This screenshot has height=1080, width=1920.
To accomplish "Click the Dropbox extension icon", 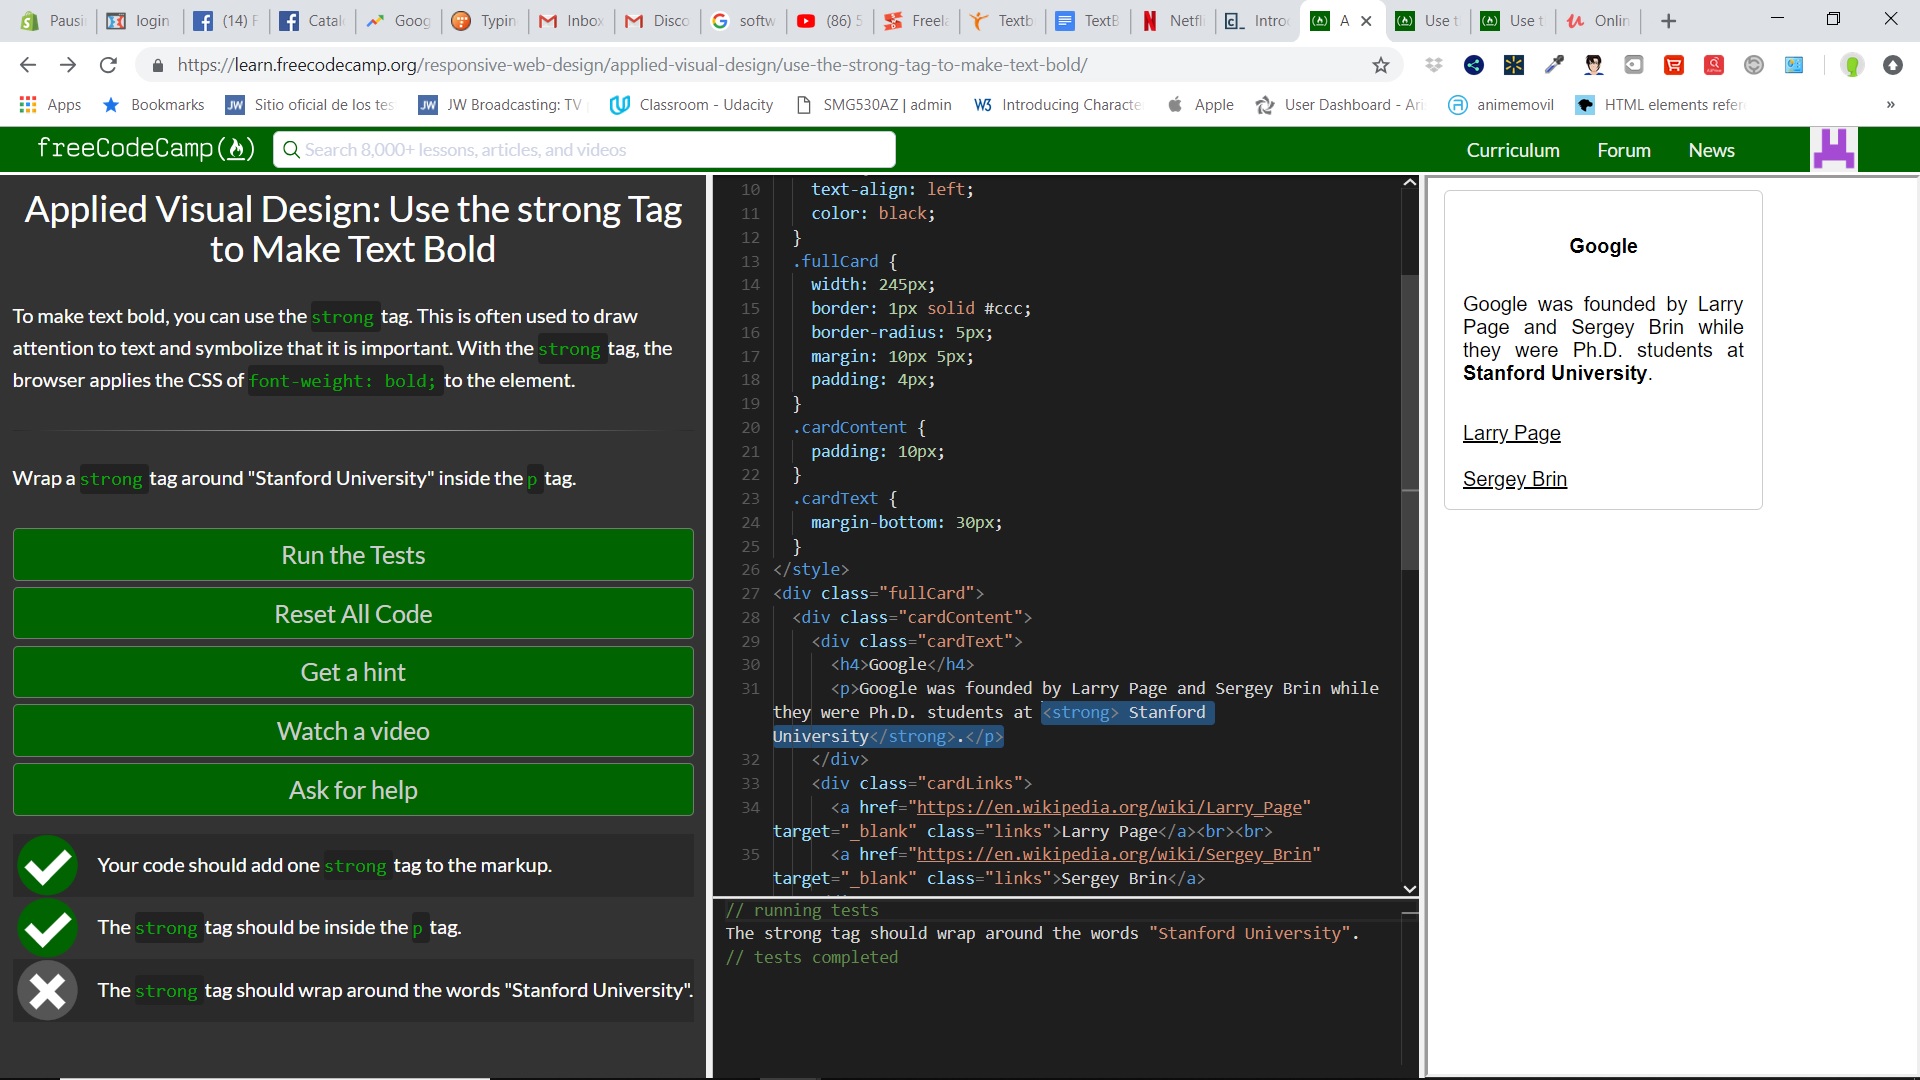I will [1434, 65].
